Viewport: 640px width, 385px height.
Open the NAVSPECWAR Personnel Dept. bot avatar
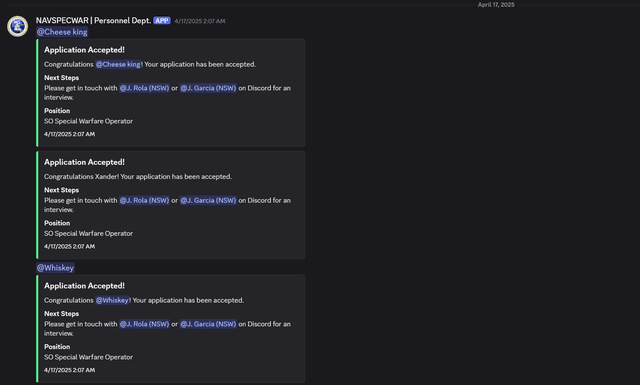point(18,27)
